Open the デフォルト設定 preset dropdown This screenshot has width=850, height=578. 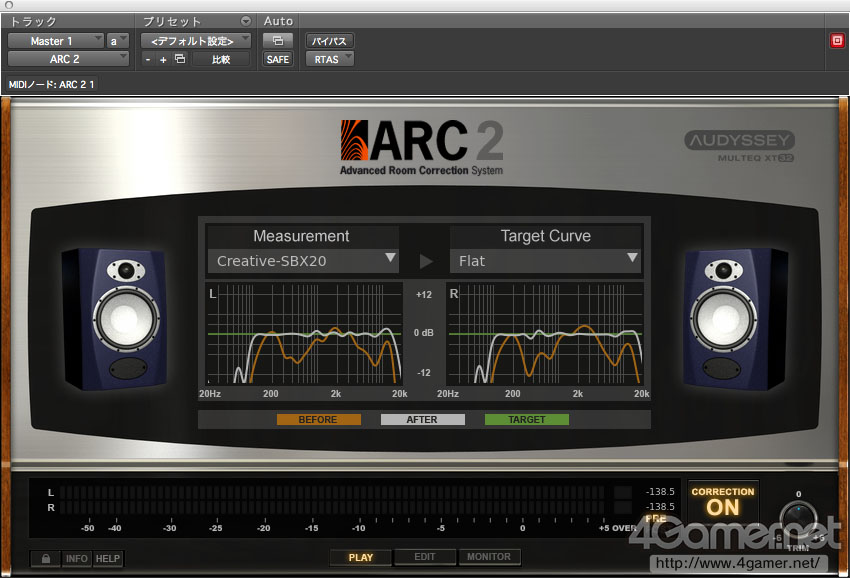click(196, 41)
